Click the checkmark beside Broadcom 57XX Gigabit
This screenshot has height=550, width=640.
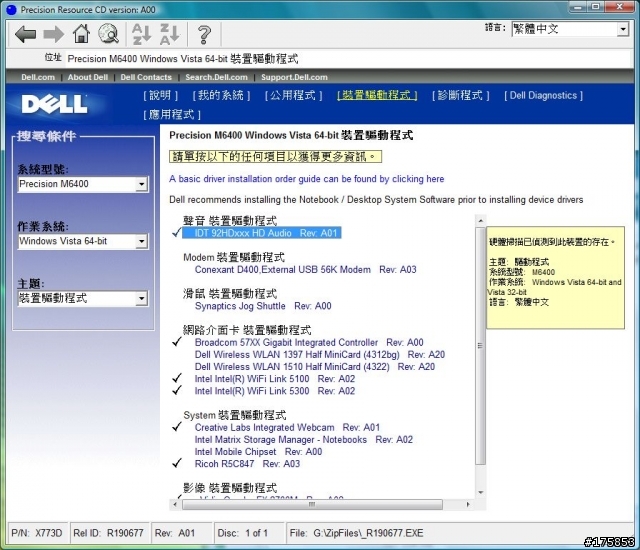click(x=177, y=342)
